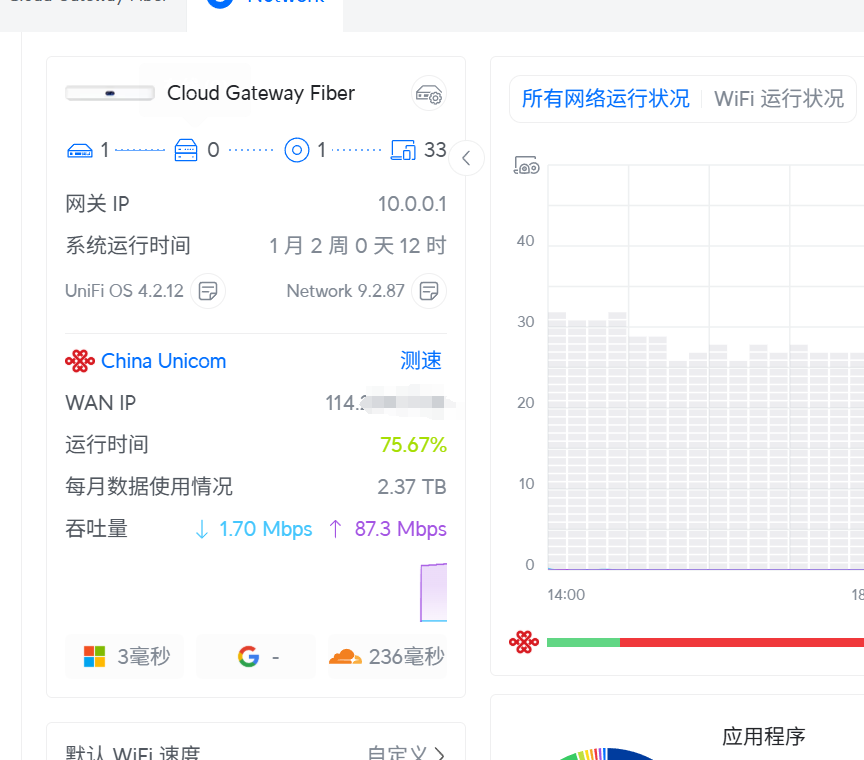The height and width of the screenshot is (760, 864).
Task: Click the 每月数据使用情况 label
Action: (x=149, y=487)
